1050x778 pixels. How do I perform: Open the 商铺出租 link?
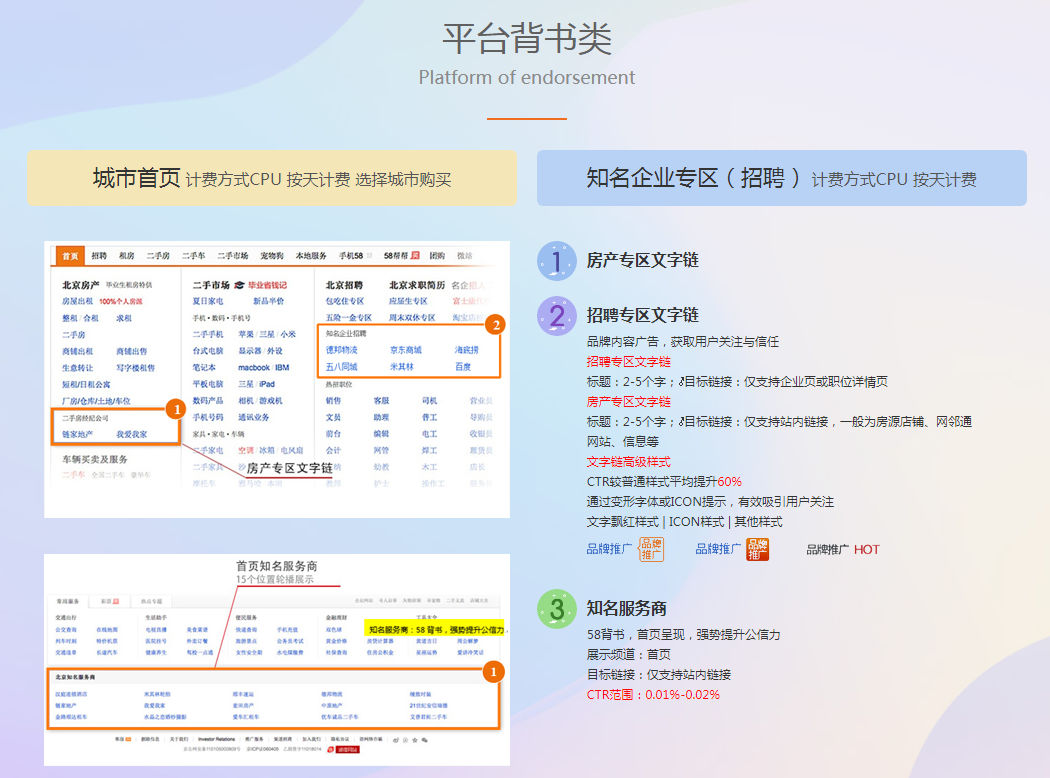pos(78,352)
